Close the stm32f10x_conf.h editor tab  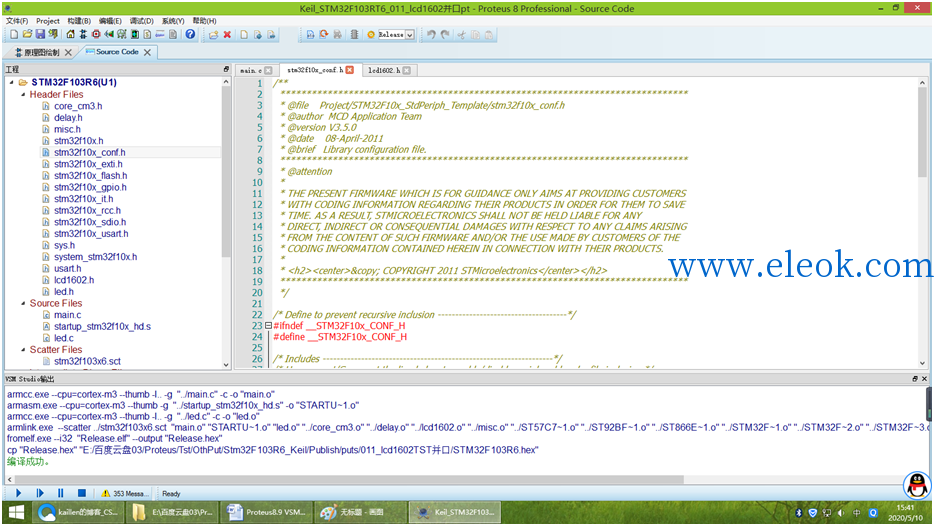[x=350, y=70]
